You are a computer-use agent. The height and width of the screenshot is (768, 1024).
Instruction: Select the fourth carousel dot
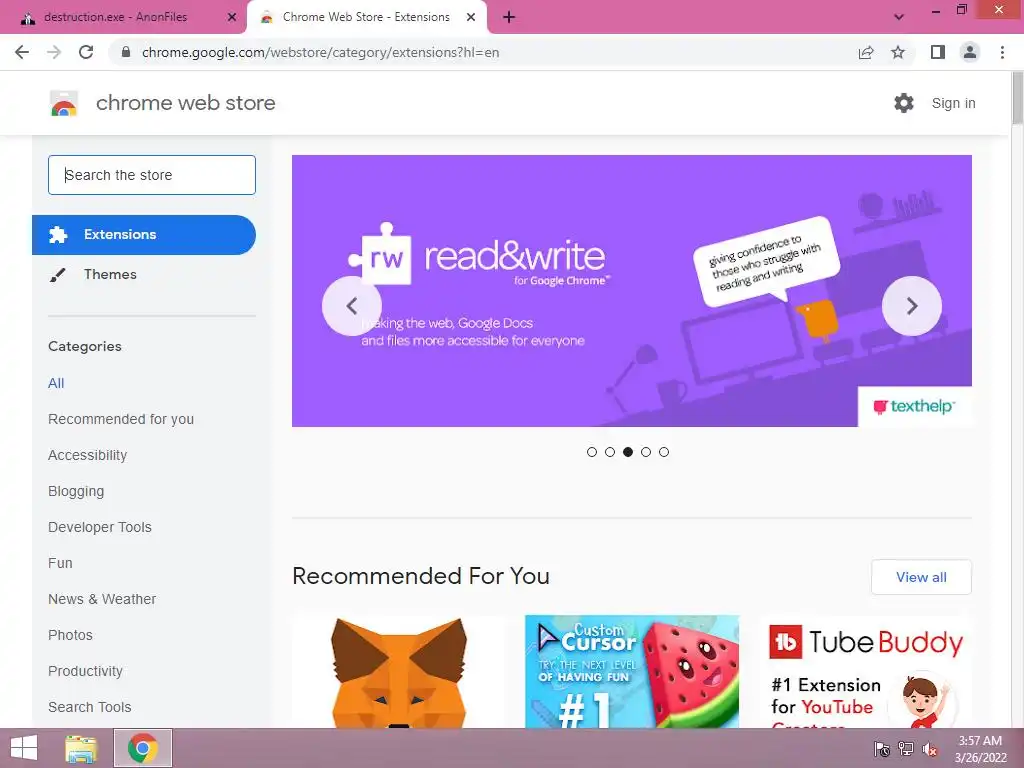646,452
